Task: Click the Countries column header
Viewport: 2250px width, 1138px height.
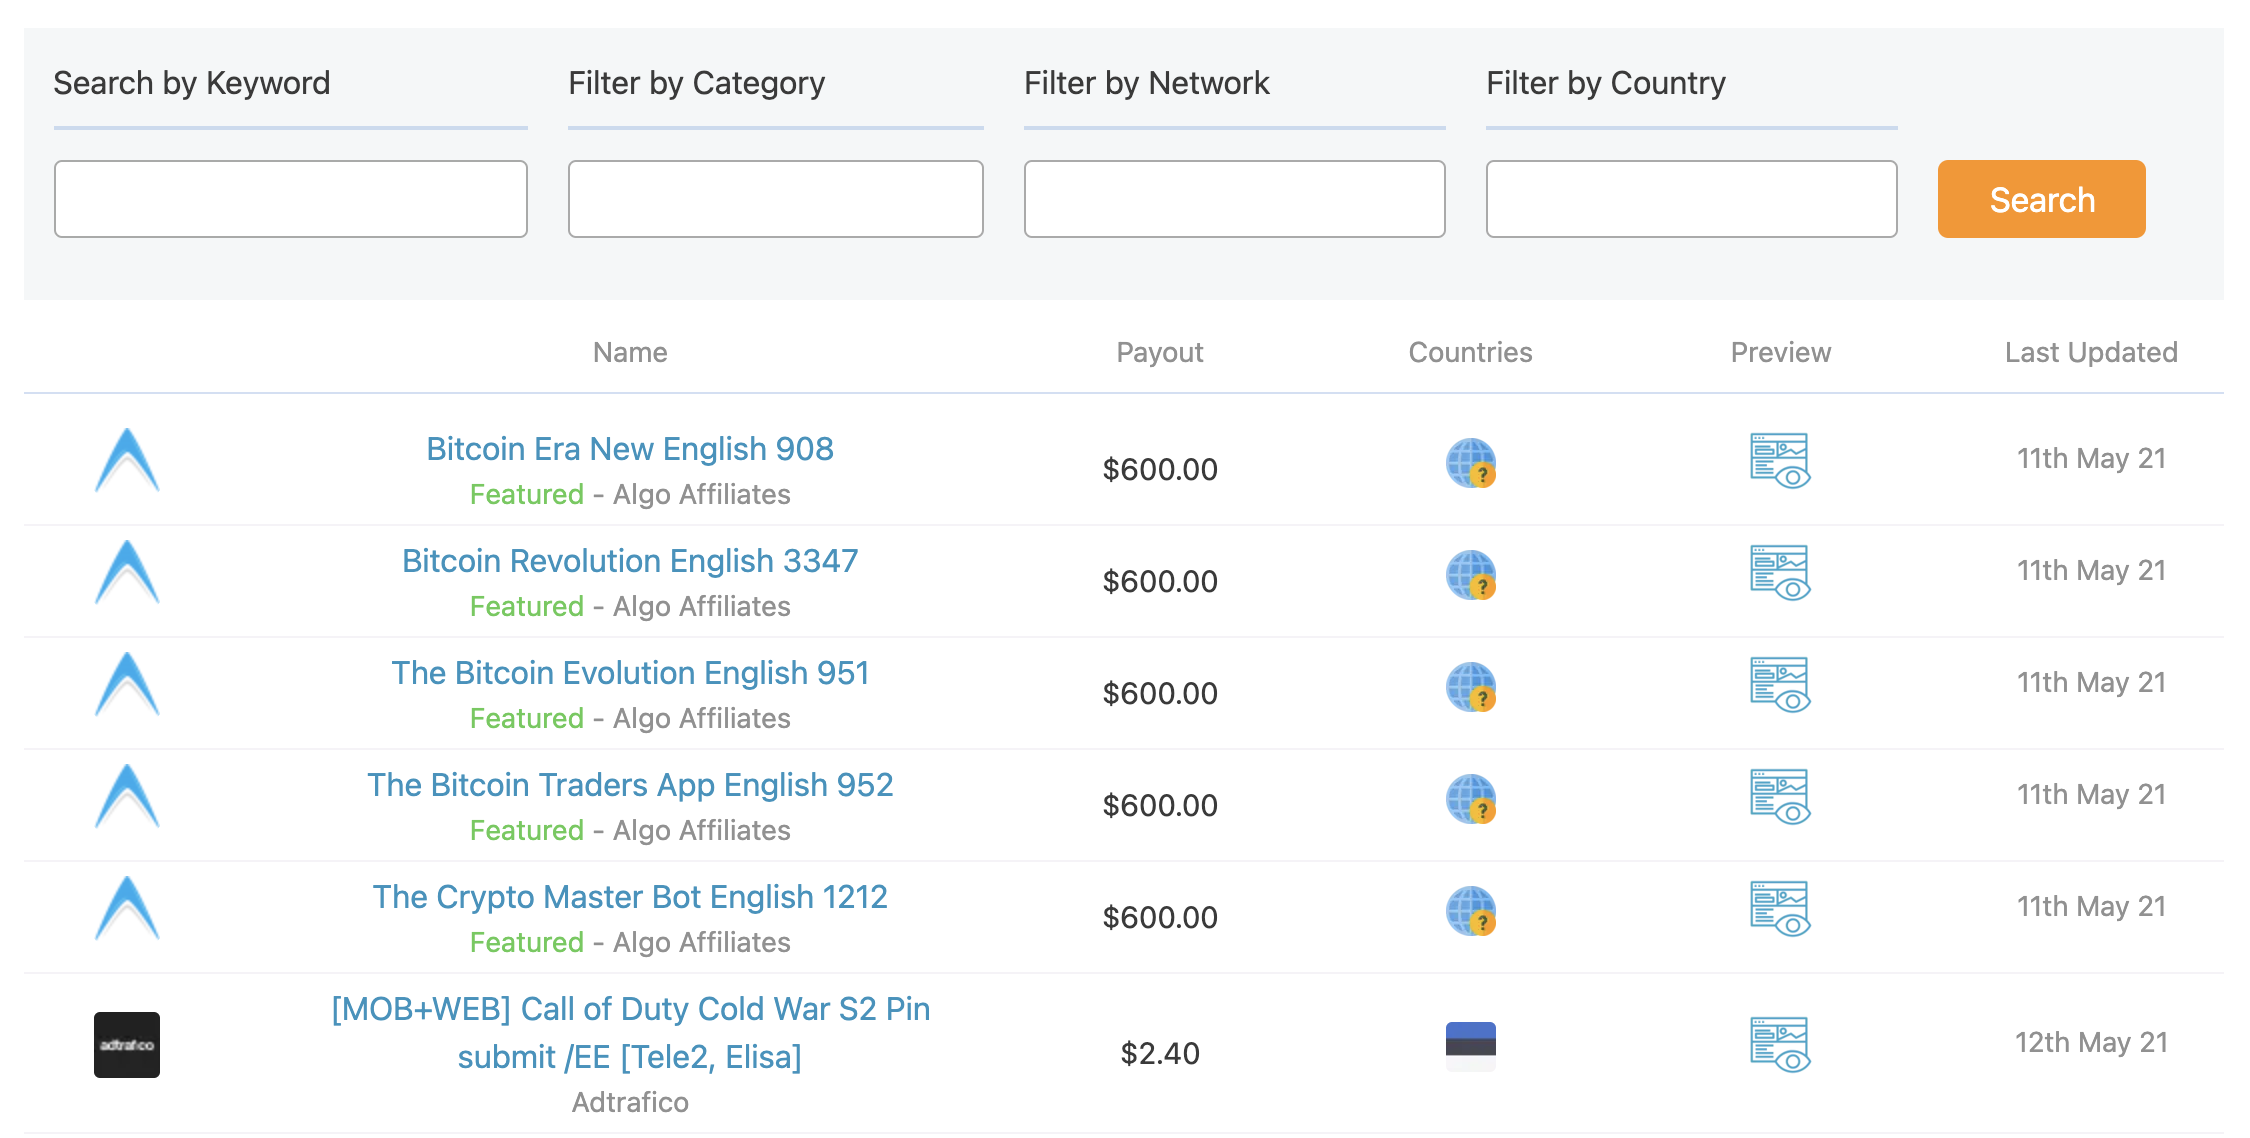Action: [x=1471, y=352]
